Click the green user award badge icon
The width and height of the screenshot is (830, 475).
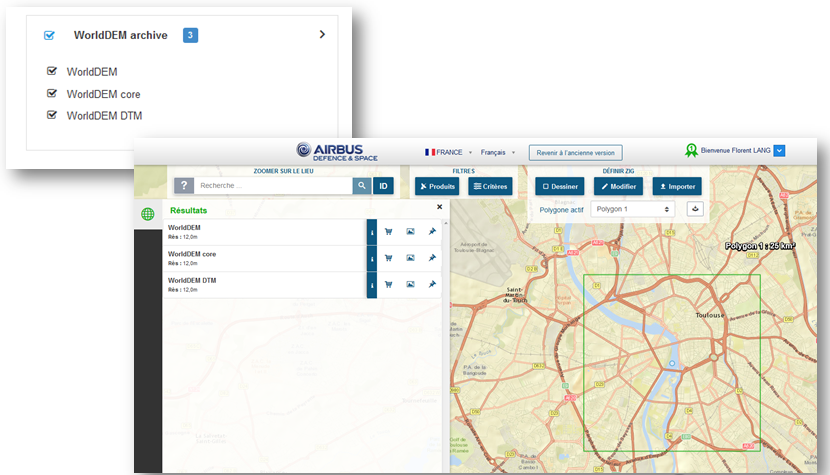(691, 151)
